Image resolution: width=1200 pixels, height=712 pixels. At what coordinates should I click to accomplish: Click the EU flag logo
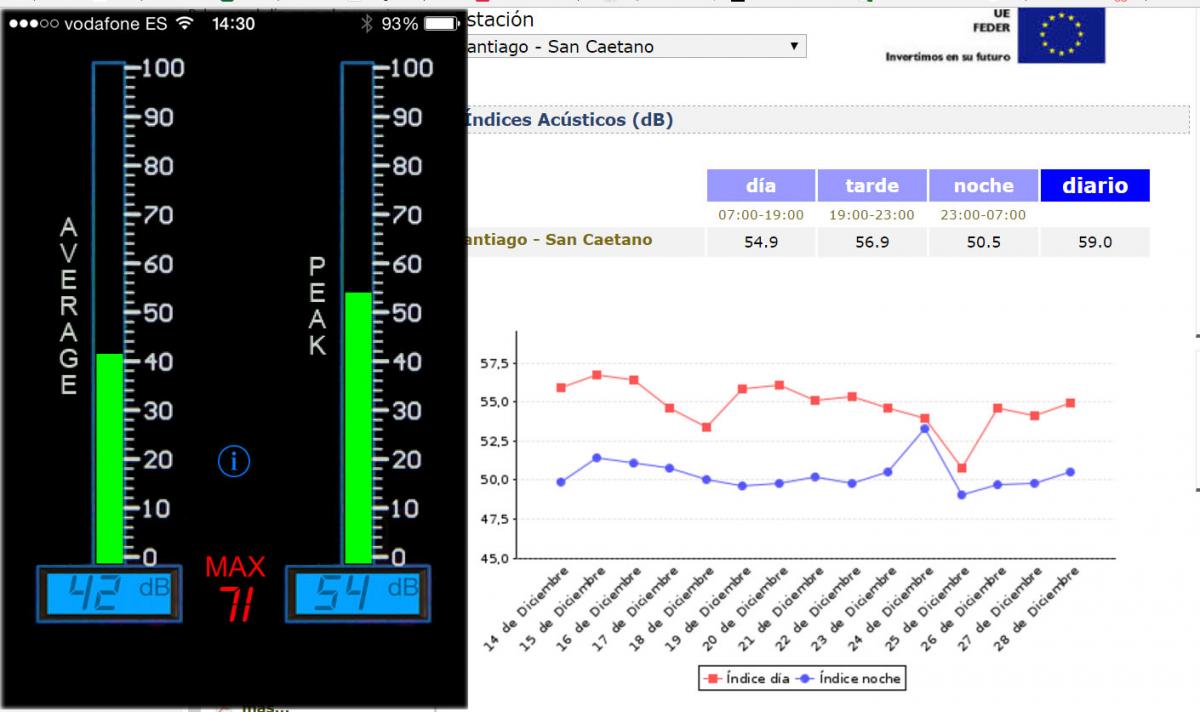click(x=1061, y=36)
